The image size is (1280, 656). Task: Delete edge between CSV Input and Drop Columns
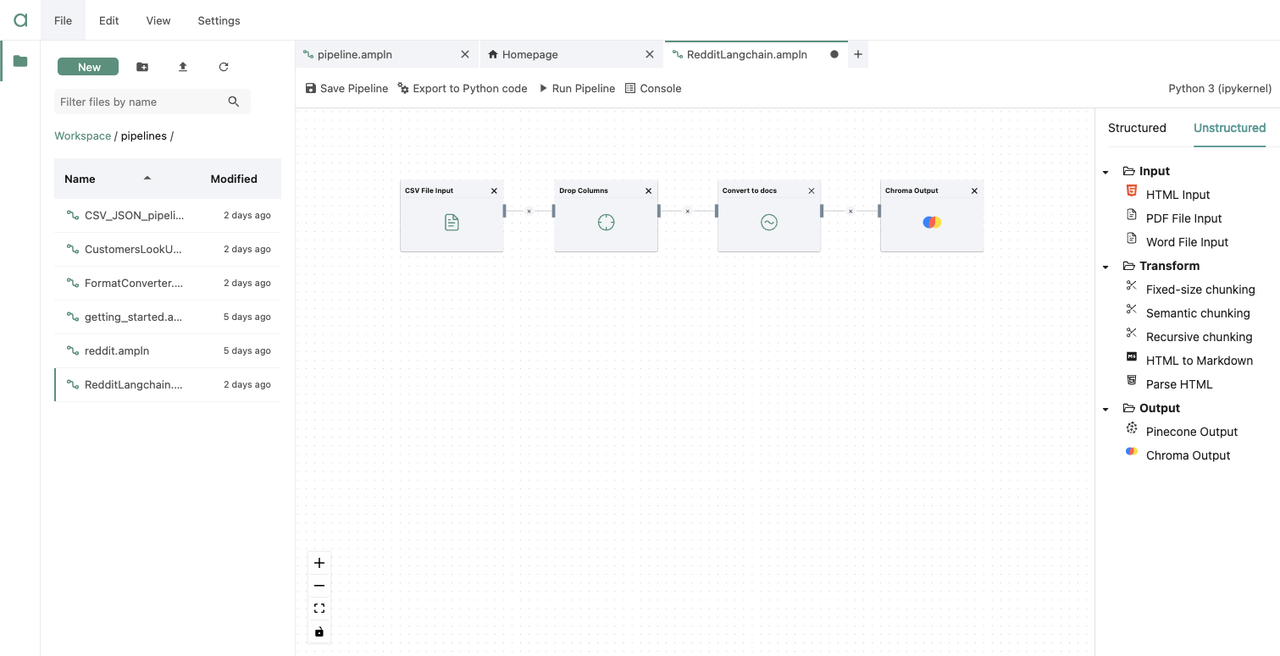tap(529, 211)
